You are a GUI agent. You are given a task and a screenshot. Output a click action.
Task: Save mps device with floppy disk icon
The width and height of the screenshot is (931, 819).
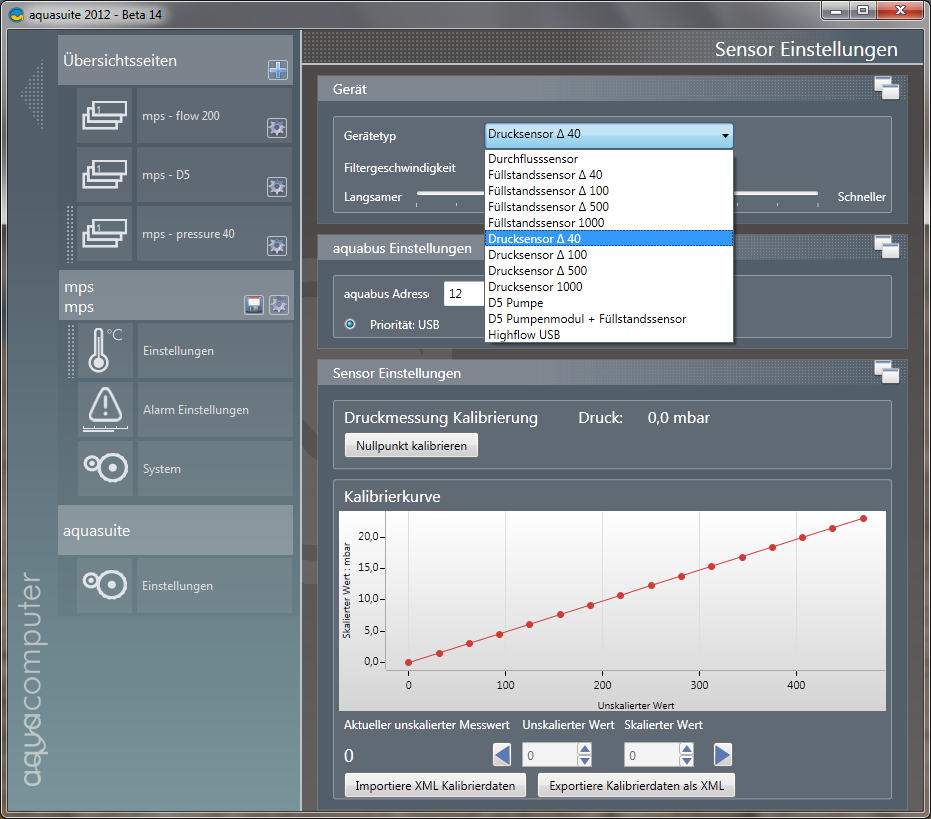pos(254,305)
